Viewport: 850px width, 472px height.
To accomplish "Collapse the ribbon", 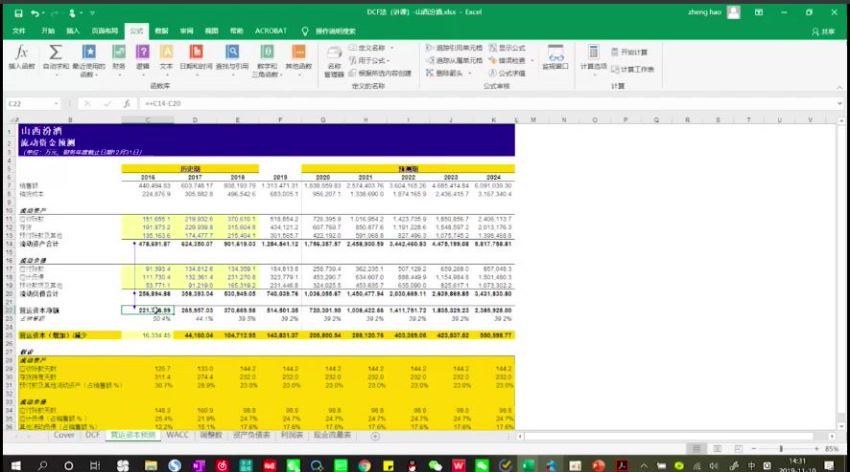I will pos(840,88).
